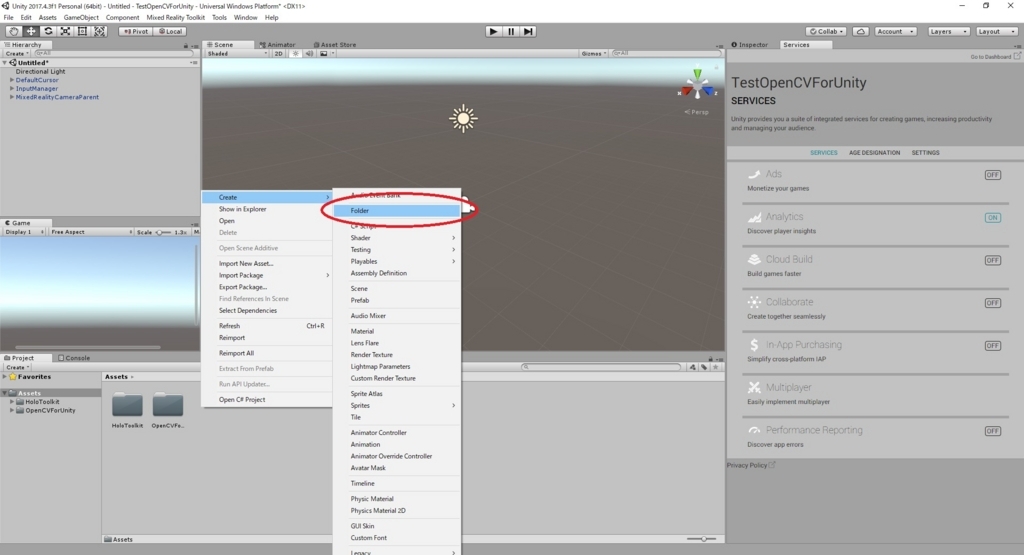
Task: Toggle Cloud Build OFF switch
Action: click(993, 260)
